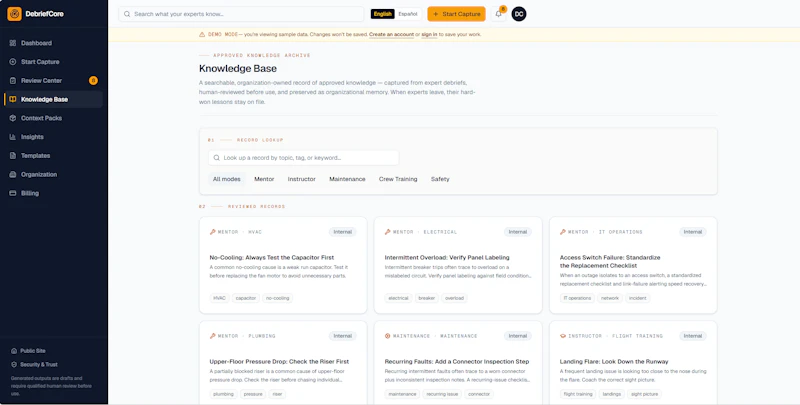Click the Security & Trust shield icon
This screenshot has height=405, width=800.
point(14,365)
